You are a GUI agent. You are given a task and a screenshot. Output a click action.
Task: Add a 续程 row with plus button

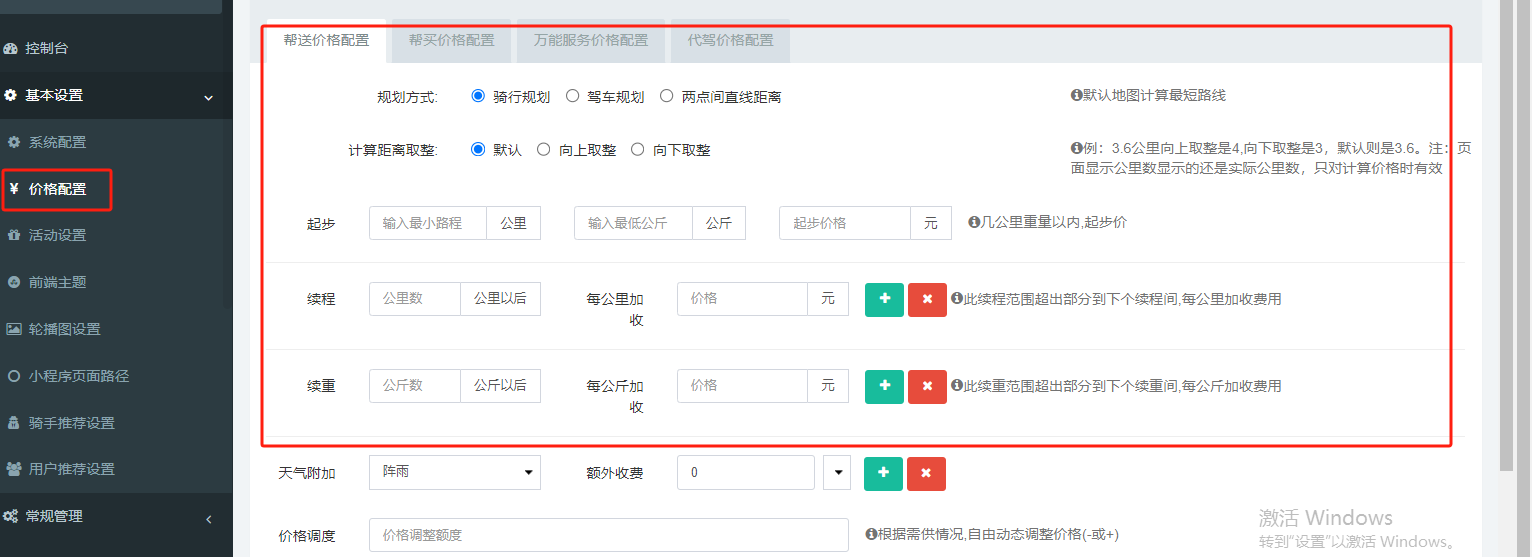(884, 299)
